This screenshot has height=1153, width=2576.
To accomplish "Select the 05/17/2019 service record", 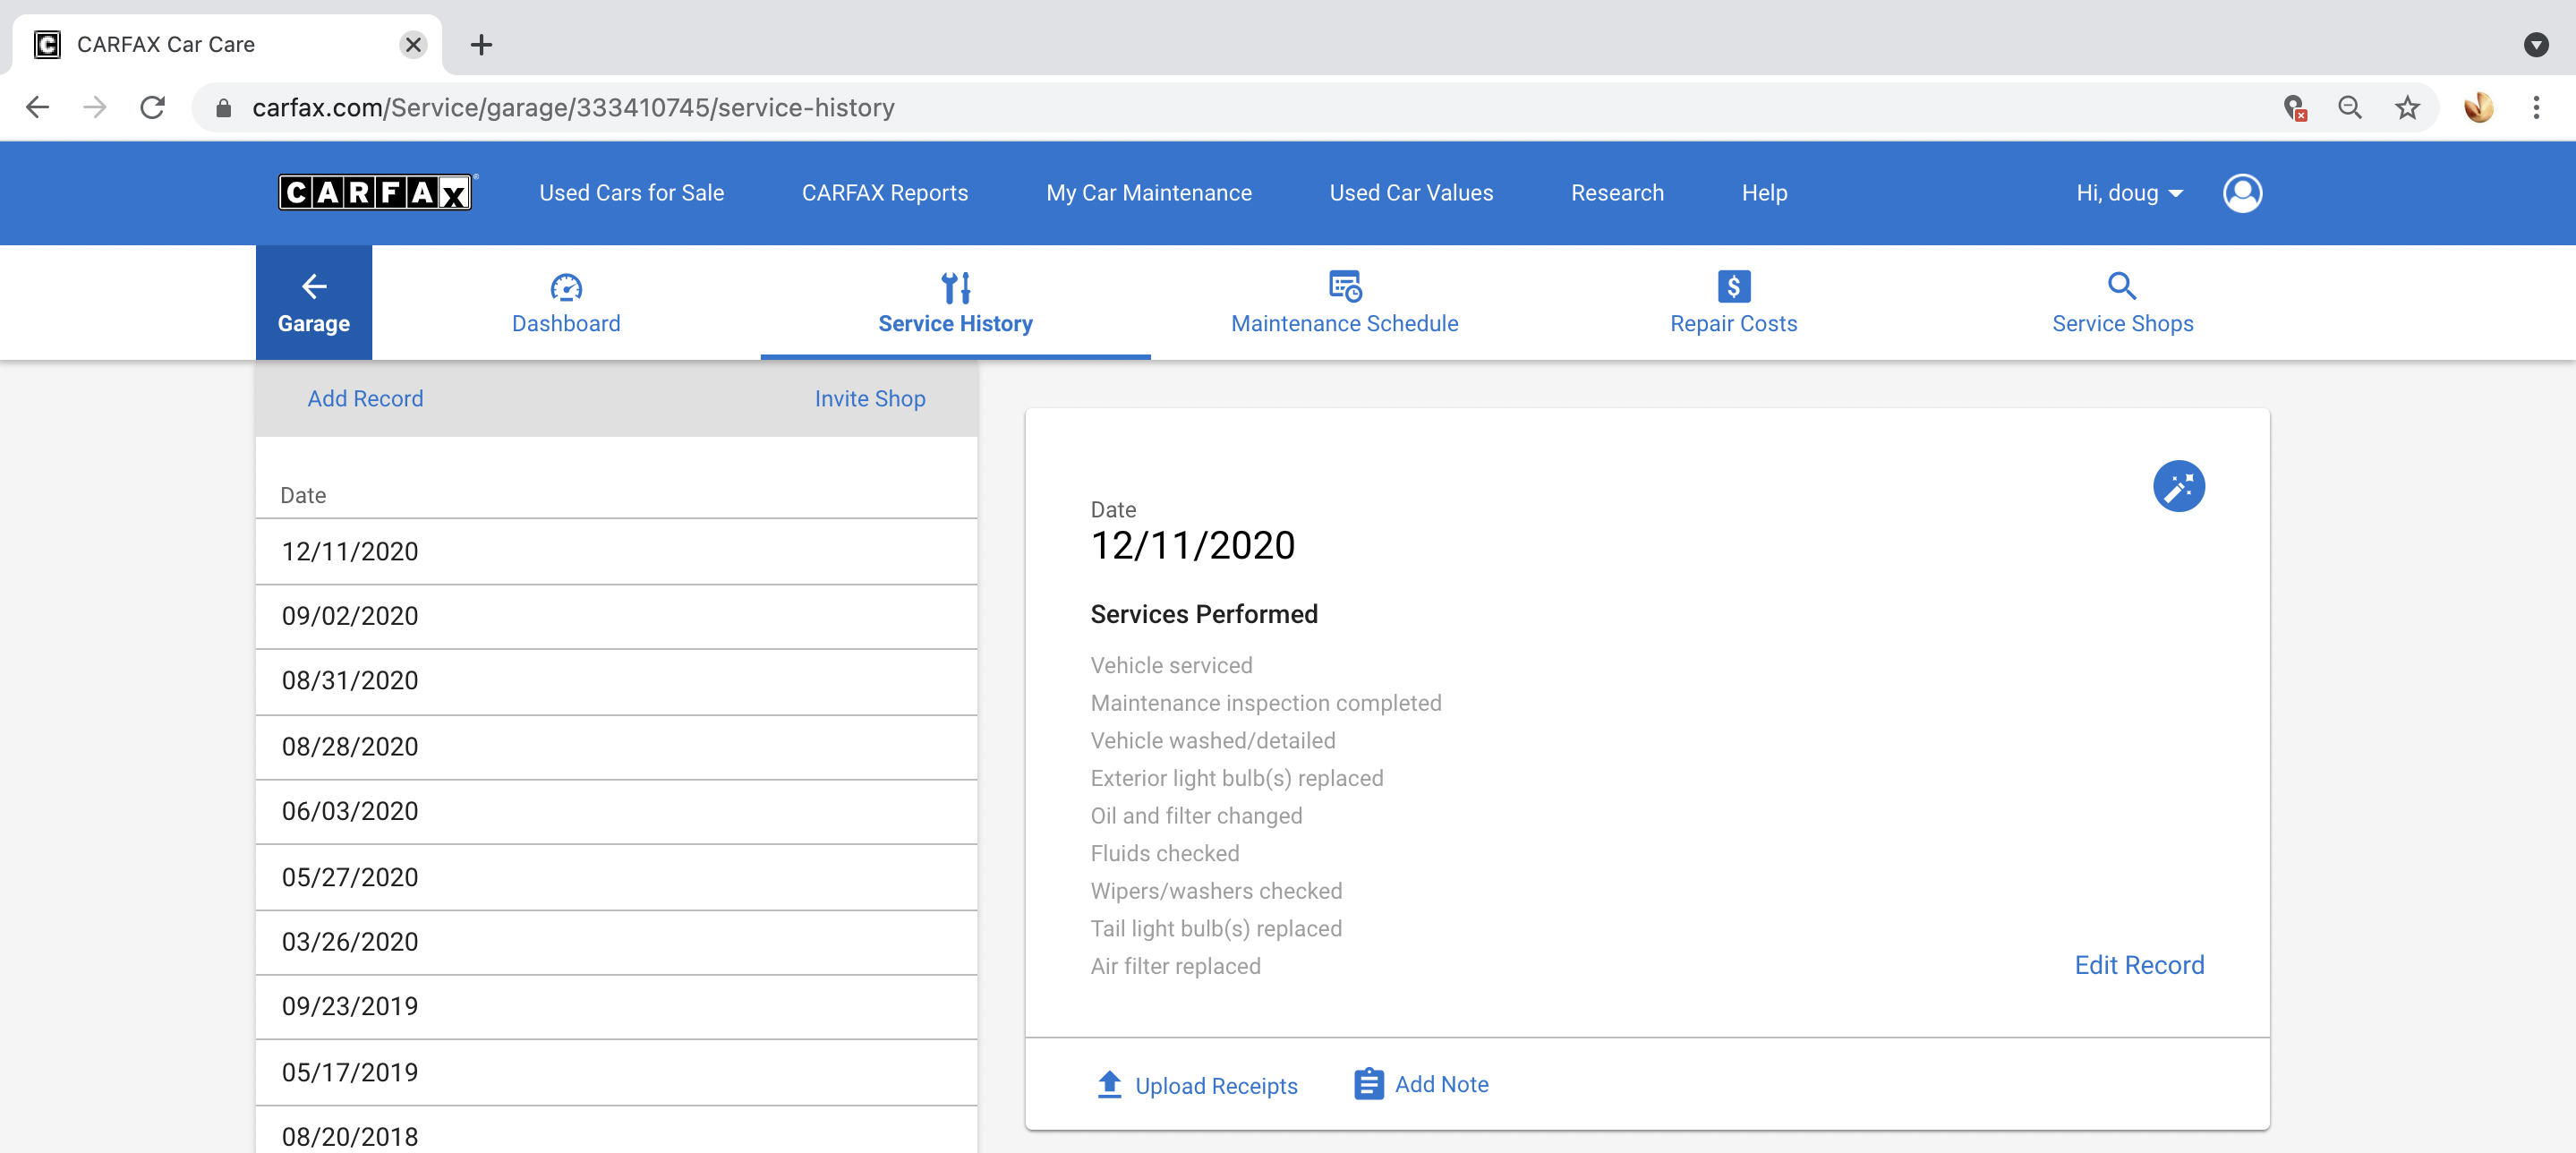I will tap(616, 1072).
